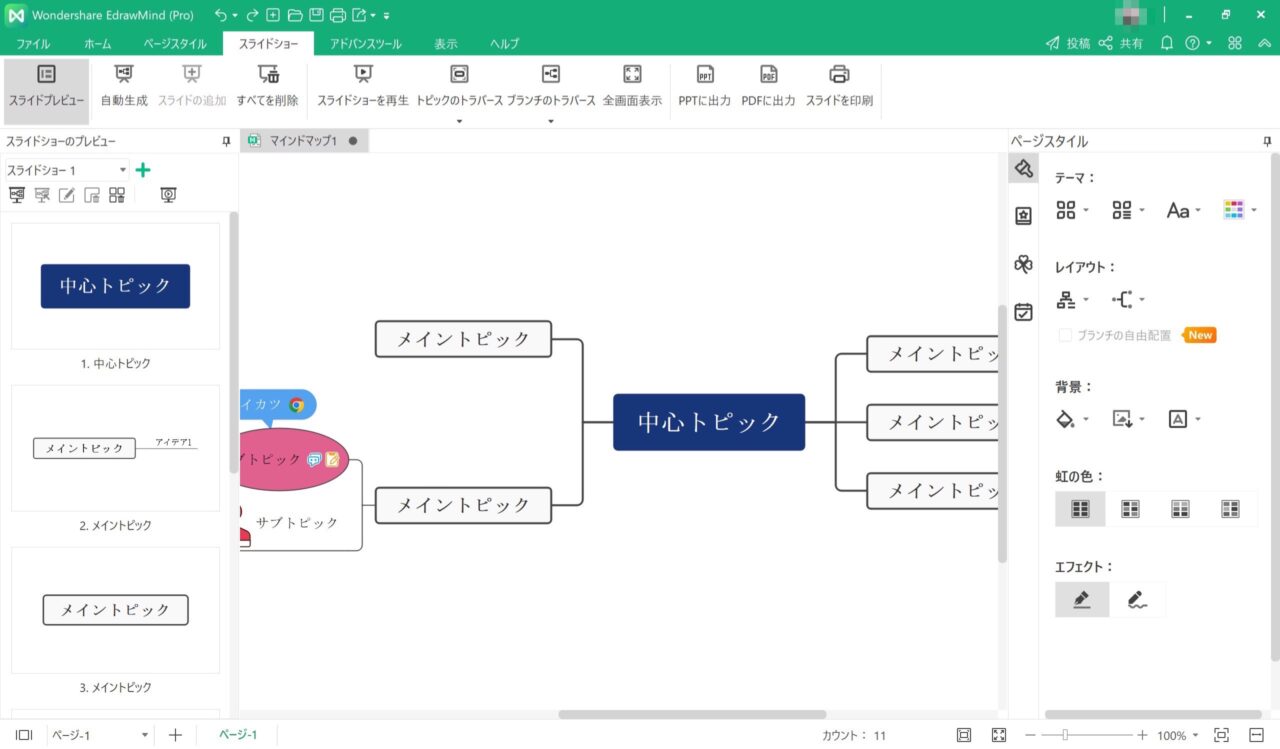Switch to the 表示 tab
This screenshot has width=1280, height=749.
coord(446,44)
